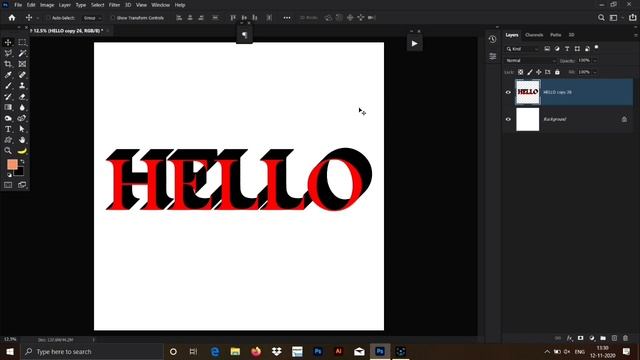
Task: Select the Gradient tool
Action: [8, 107]
